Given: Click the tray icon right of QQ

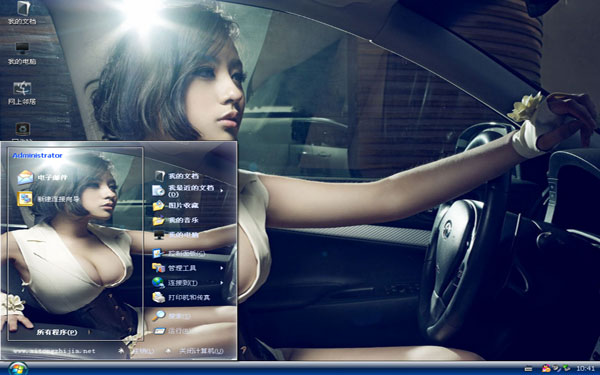Looking at the screenshot, I should [556, 368].
